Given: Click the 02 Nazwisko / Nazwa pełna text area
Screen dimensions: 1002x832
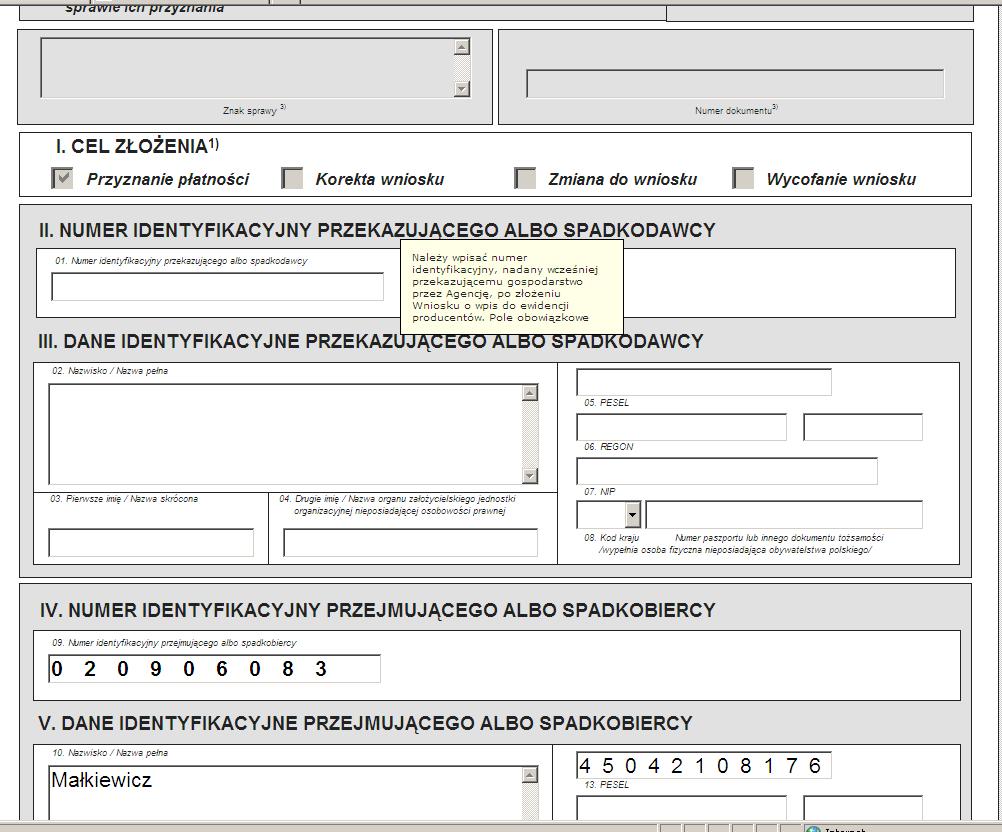Looking at the screenshot, I should pyautogui.click(x=285, y=434).
